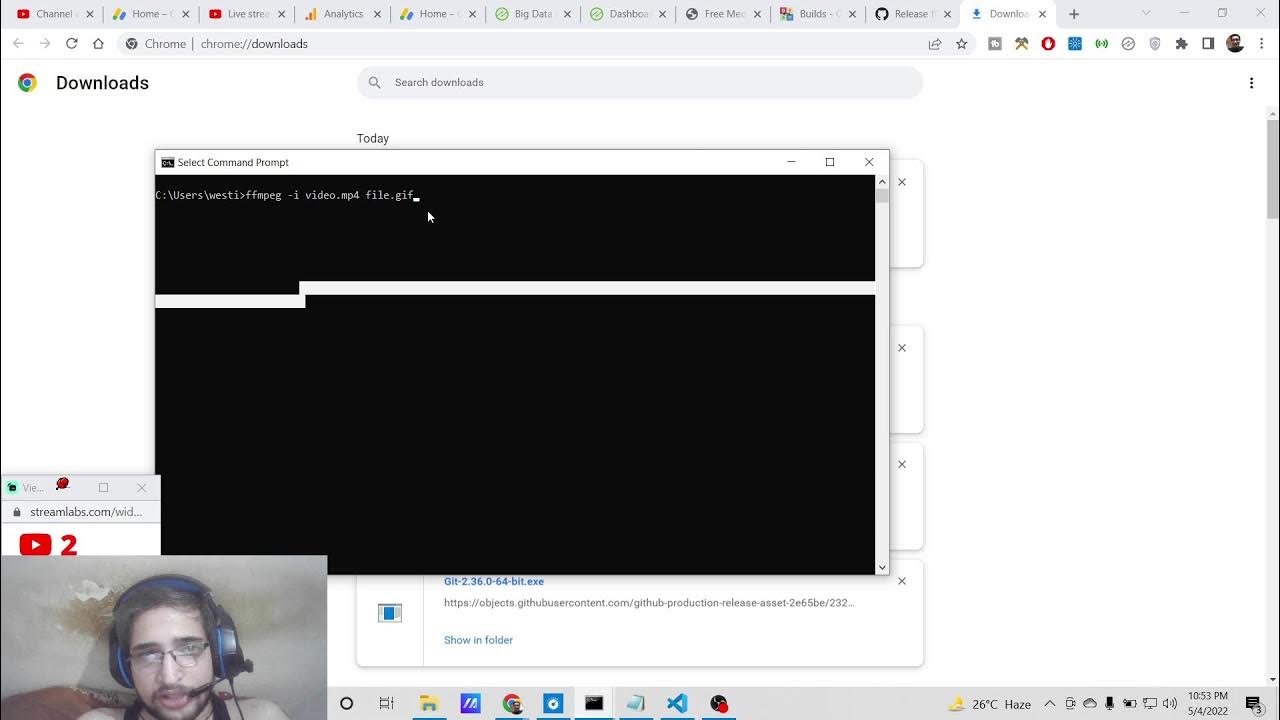Reload the Chrome downloads page
The image size is (1280, 720).
point(71,44)
